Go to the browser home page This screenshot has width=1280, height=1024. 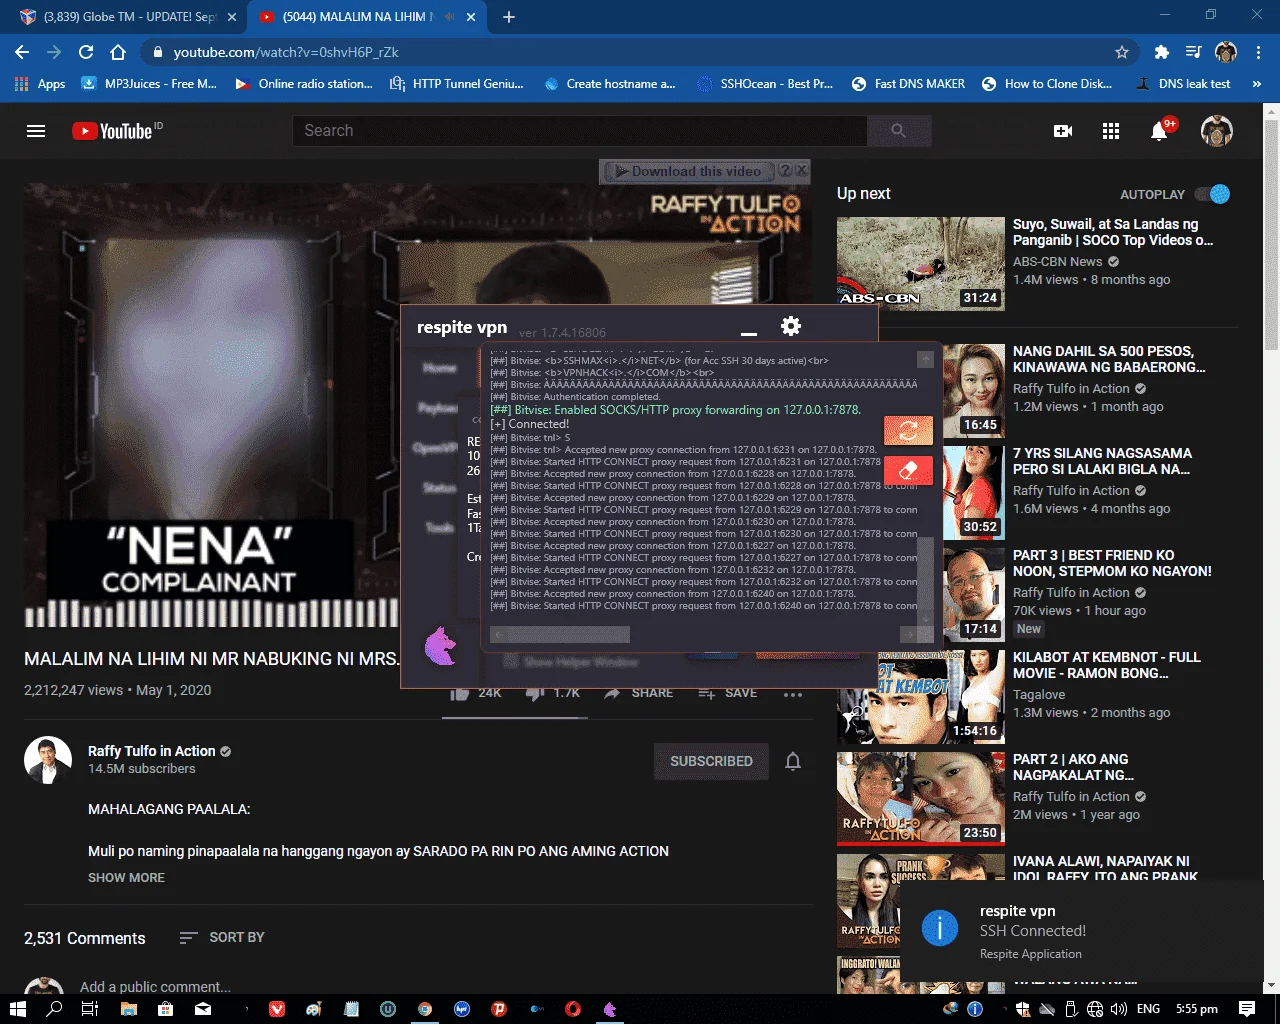click(x=118, y=52)
